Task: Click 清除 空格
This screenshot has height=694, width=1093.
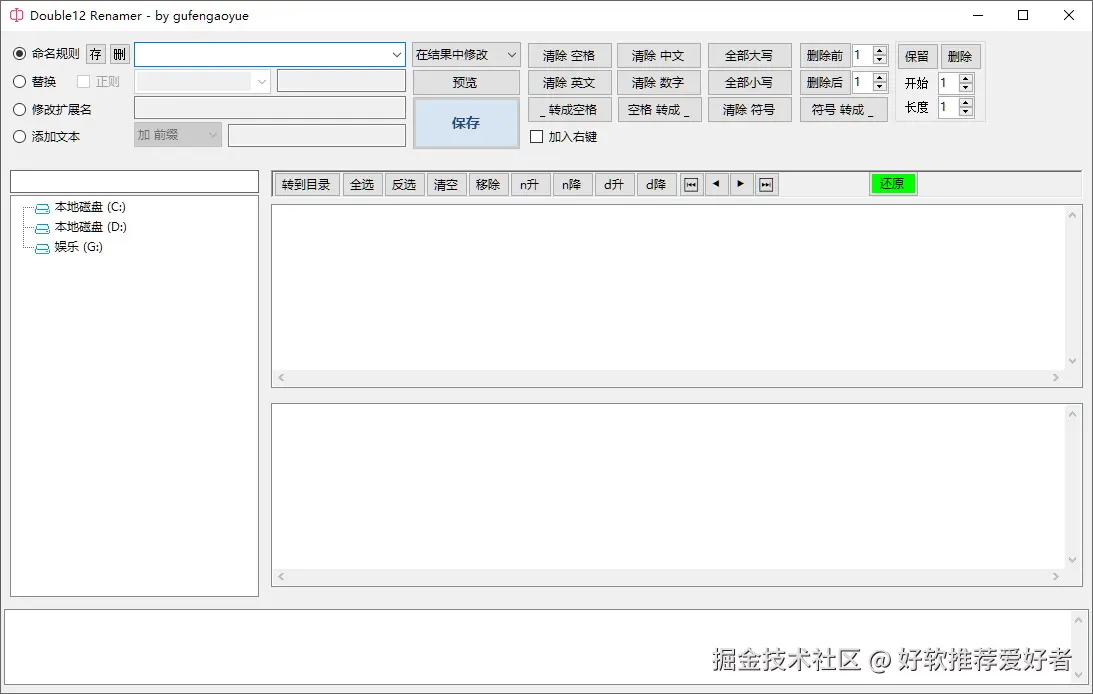Action: 570,55
